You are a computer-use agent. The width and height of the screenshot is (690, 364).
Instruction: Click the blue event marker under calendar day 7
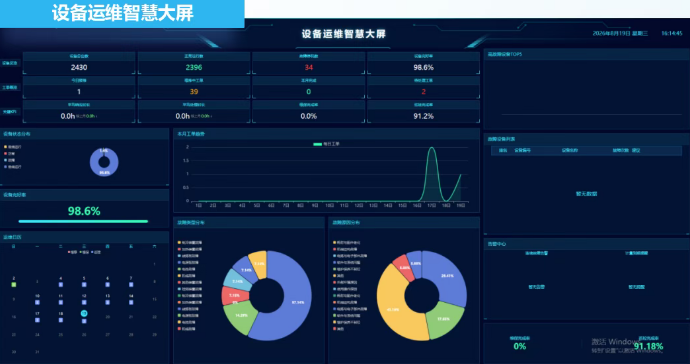pos(131,285)
